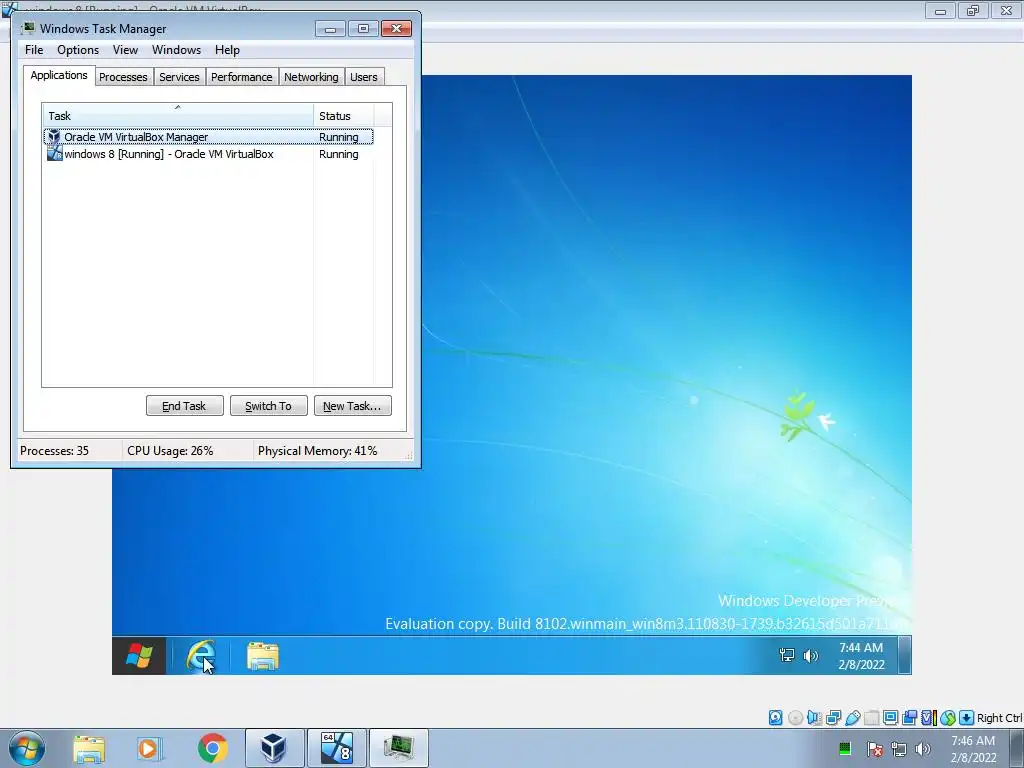Open the Options menu in Task Manager
The width and height of the screenshot is (1024, 768).
click(78, 50)
